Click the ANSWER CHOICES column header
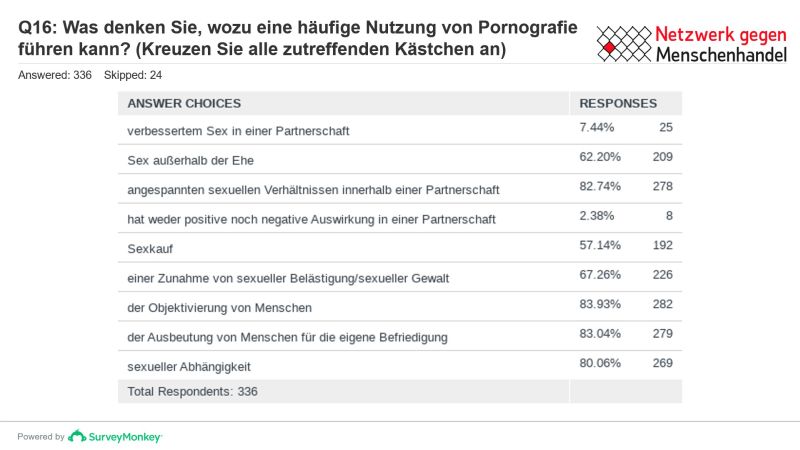Viewport: 800px width, 450px height. 184,103
